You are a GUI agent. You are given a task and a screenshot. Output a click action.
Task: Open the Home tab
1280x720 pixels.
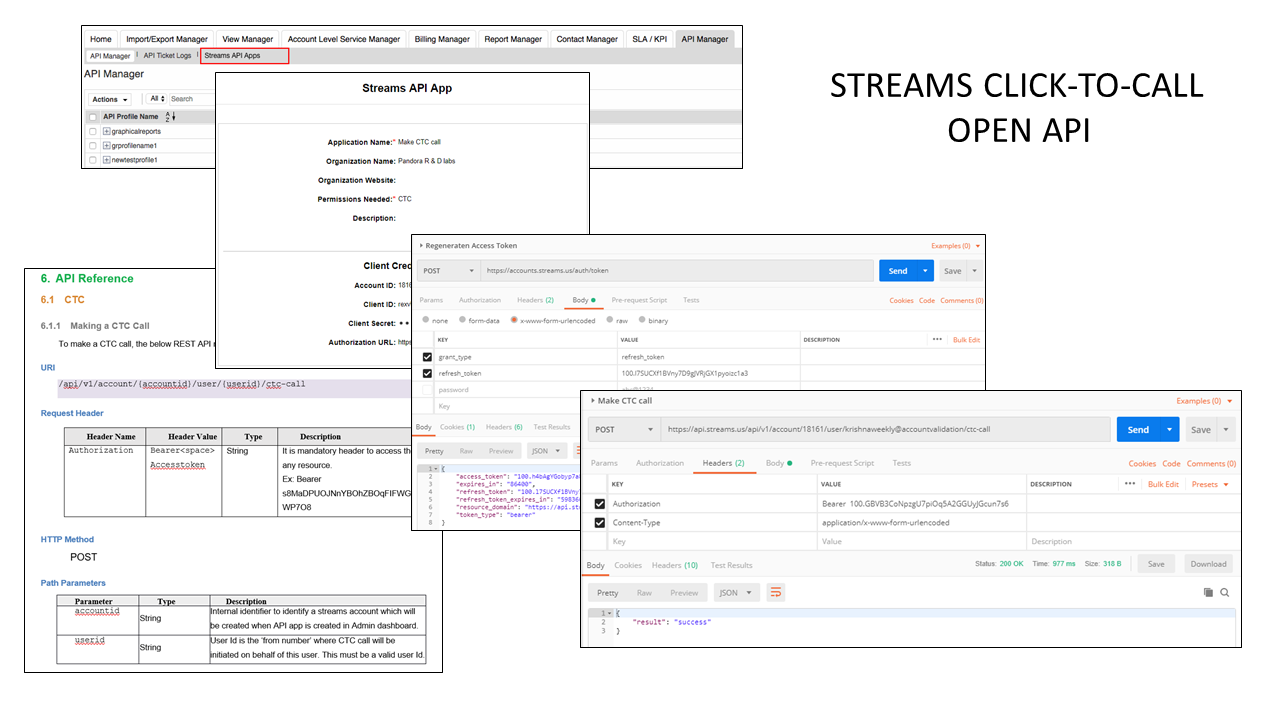[101, 39]
